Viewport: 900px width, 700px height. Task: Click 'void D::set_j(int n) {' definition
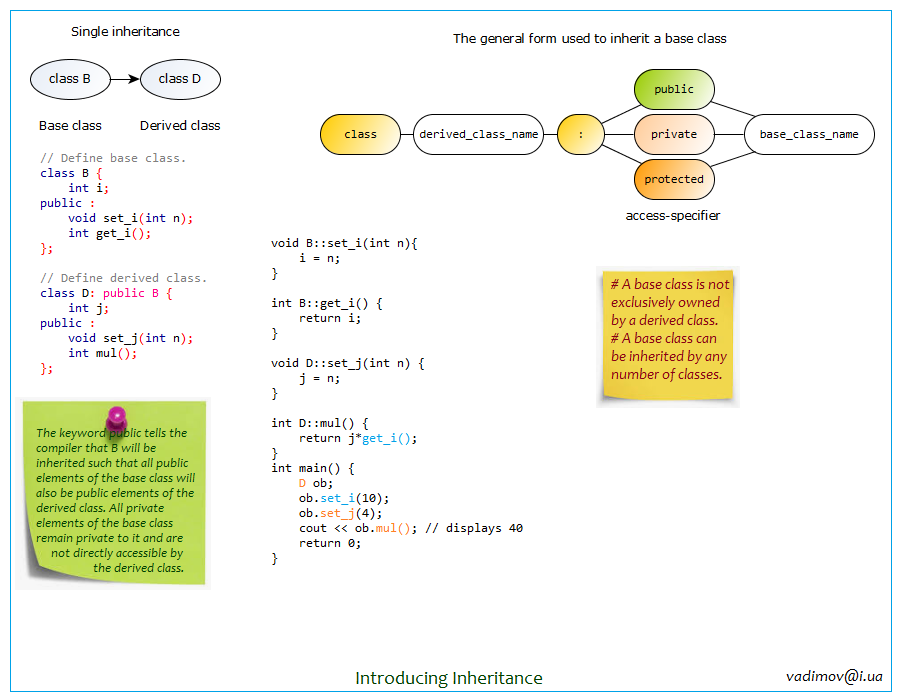[x=348, y=363]
